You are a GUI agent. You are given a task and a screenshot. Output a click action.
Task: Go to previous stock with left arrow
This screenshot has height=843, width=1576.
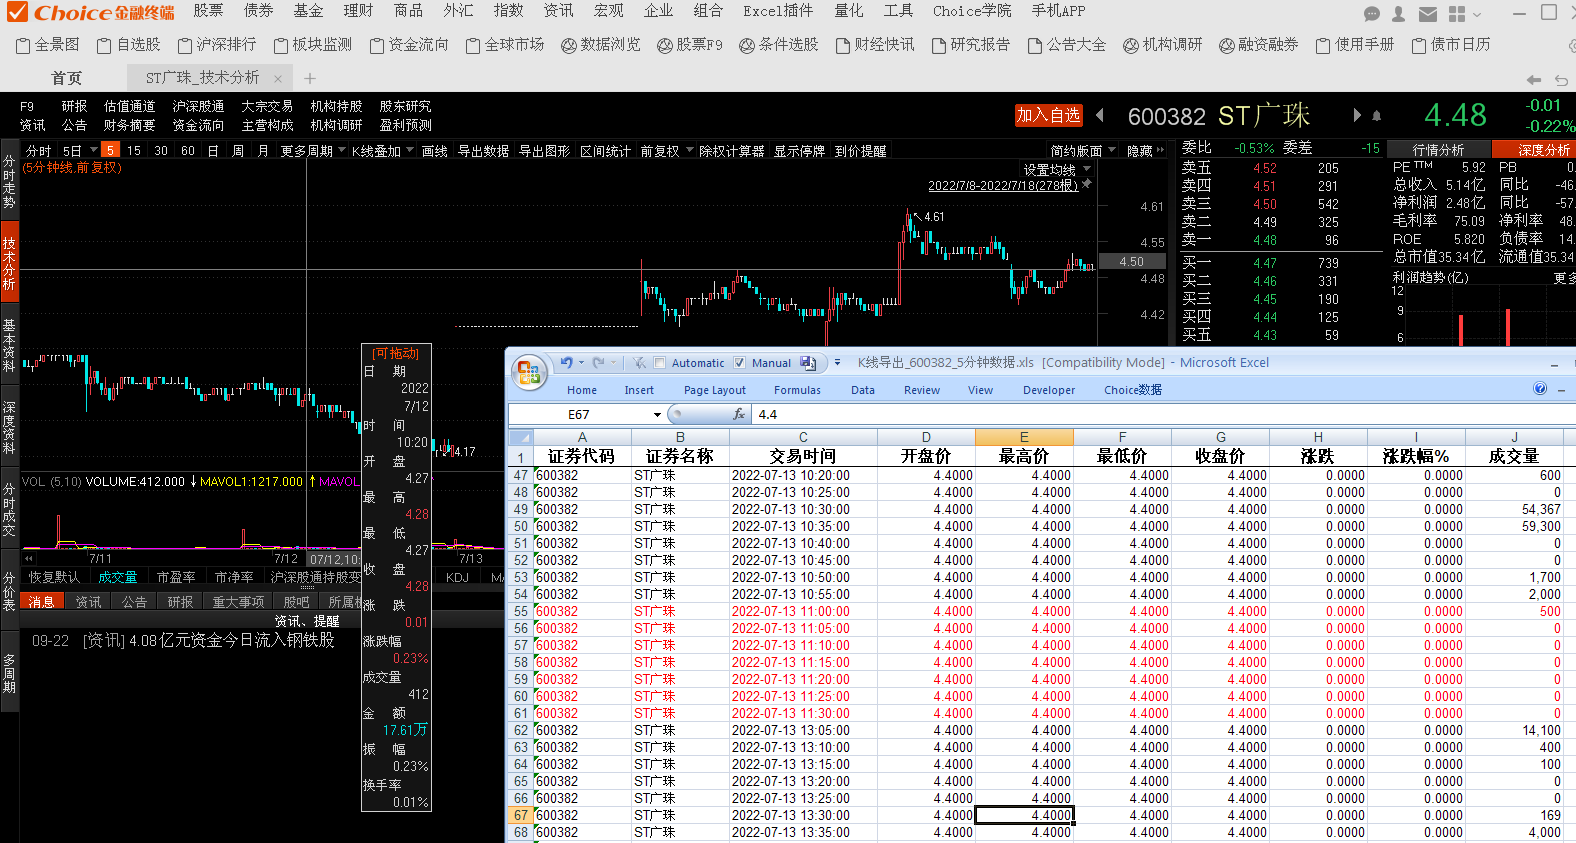tap(1100, 115)
